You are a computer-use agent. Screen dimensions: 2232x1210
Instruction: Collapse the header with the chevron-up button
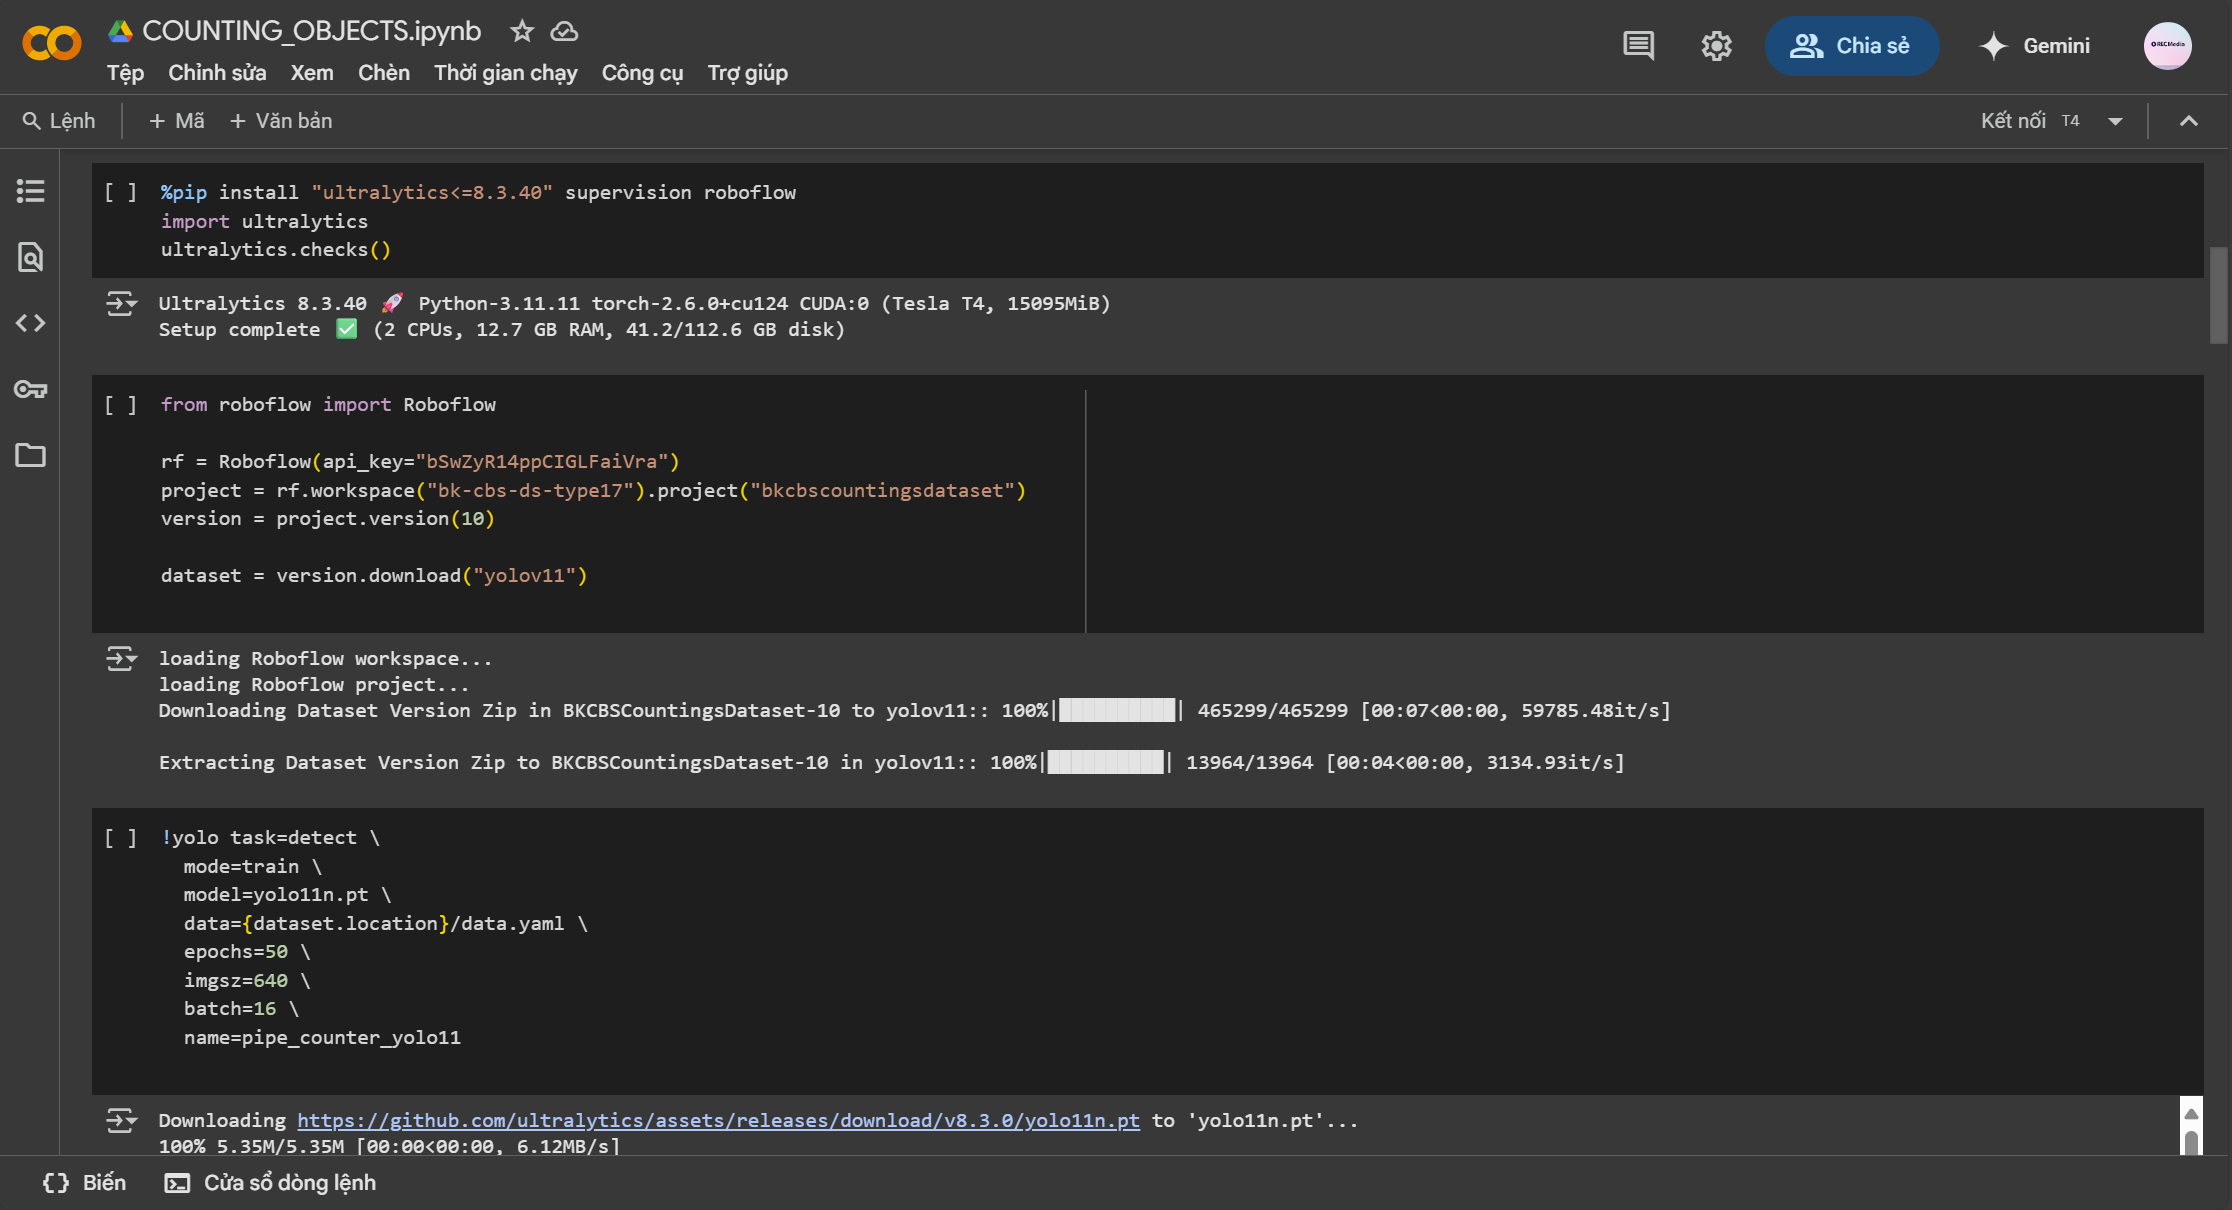[2188, 121]
